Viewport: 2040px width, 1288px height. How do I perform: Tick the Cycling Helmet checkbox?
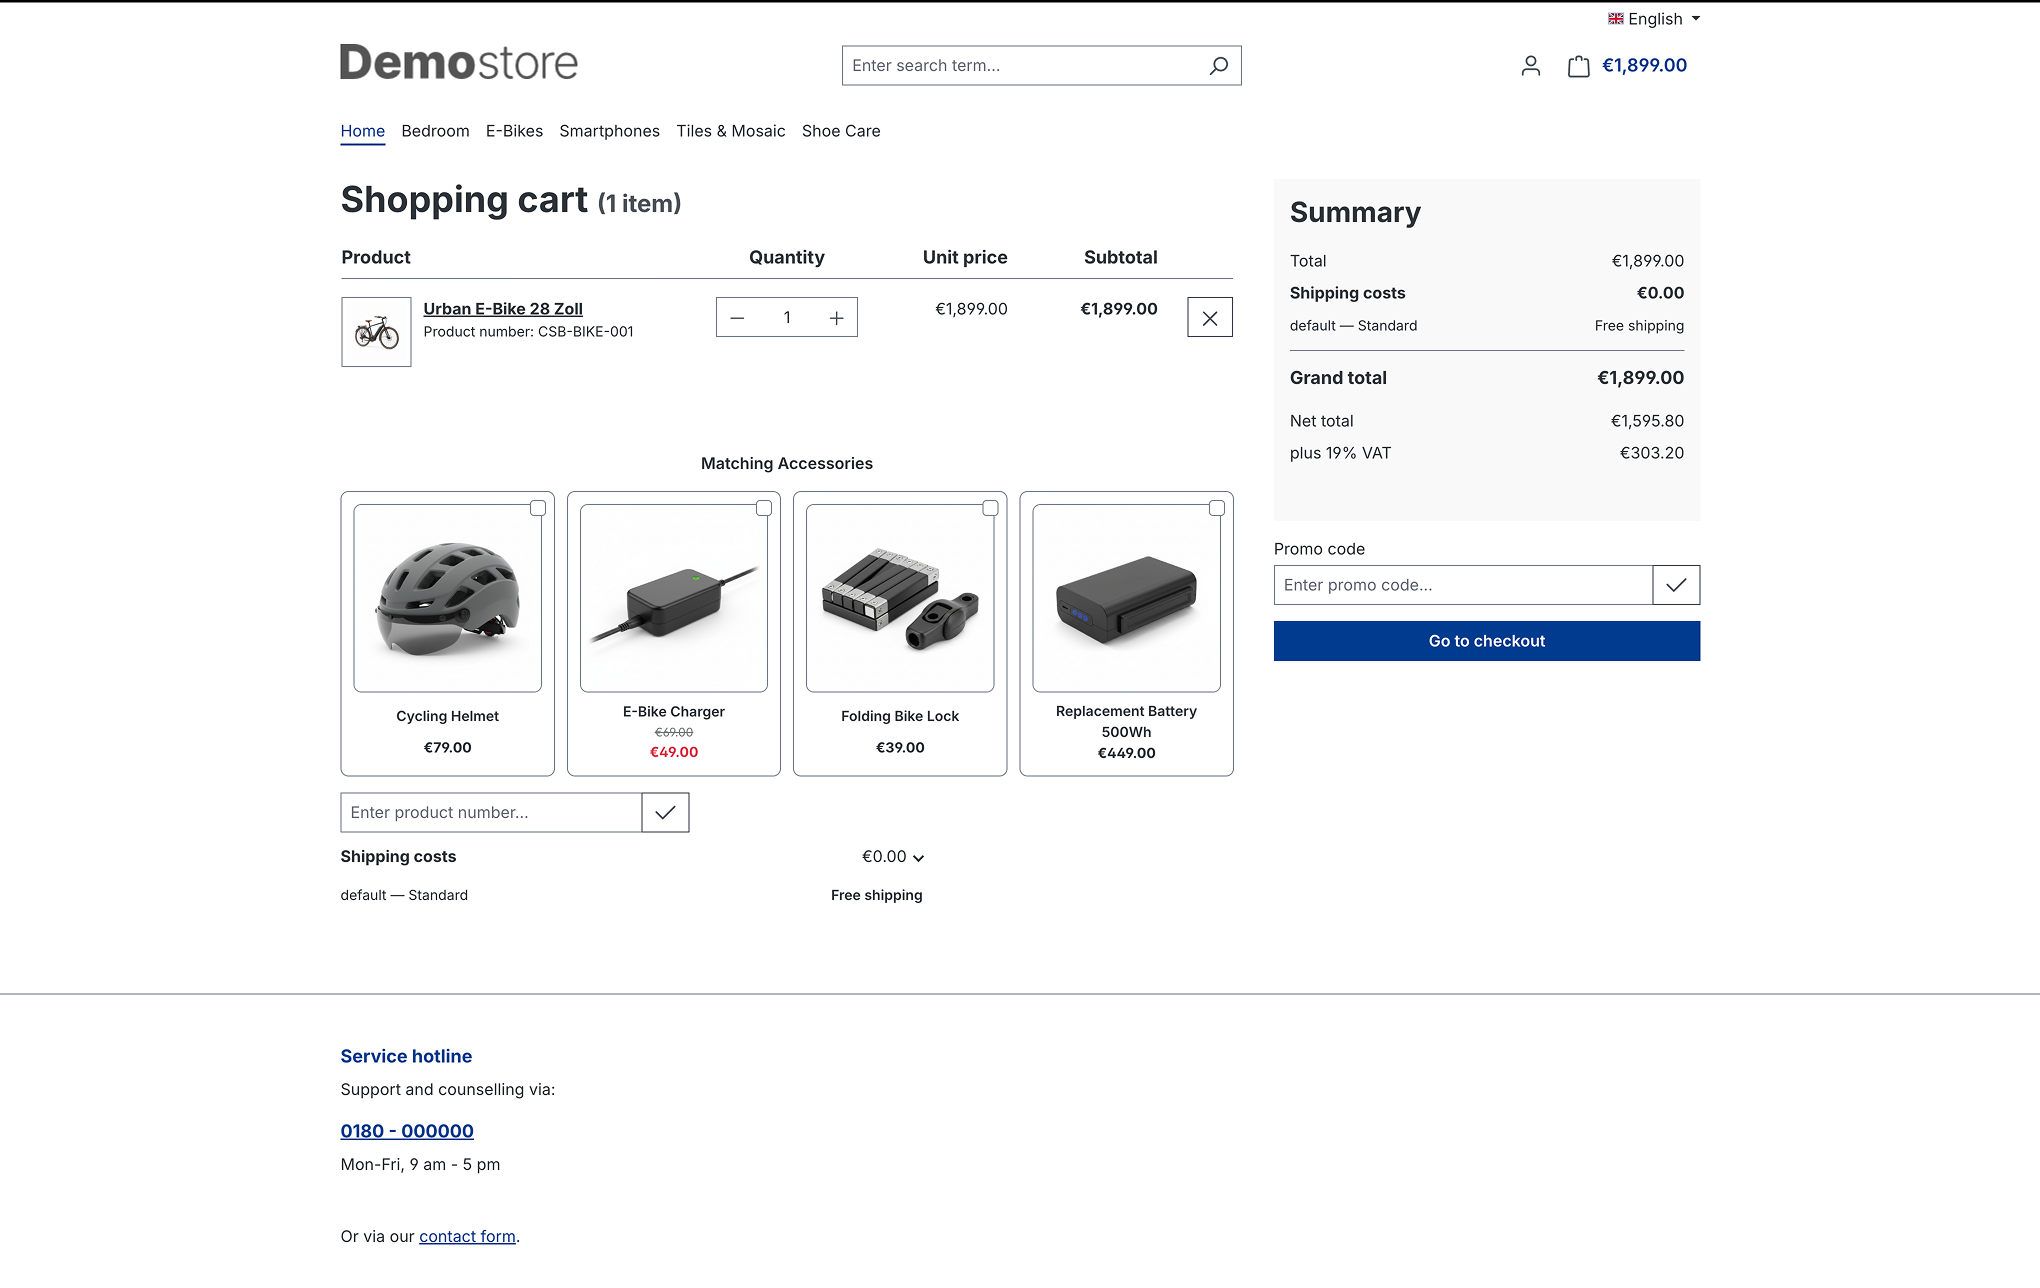coord(538,508)
